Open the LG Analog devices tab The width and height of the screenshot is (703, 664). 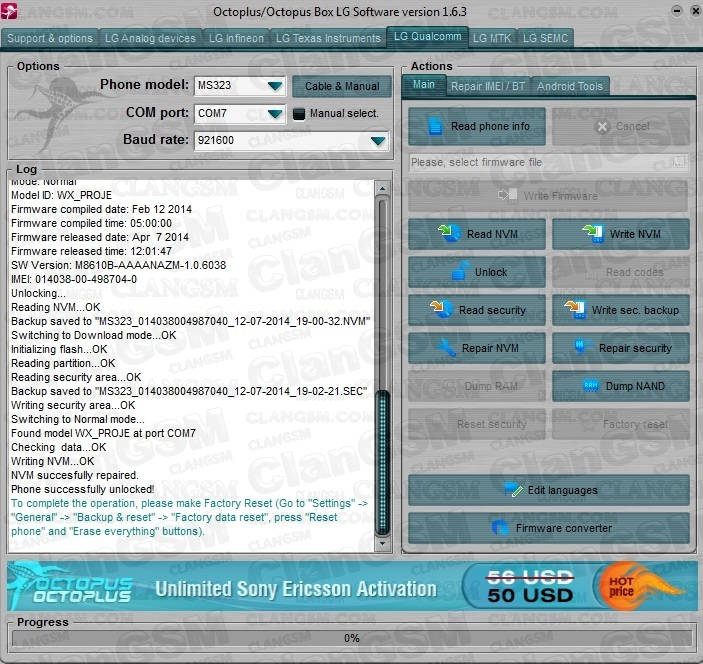[x=150, y=39]
